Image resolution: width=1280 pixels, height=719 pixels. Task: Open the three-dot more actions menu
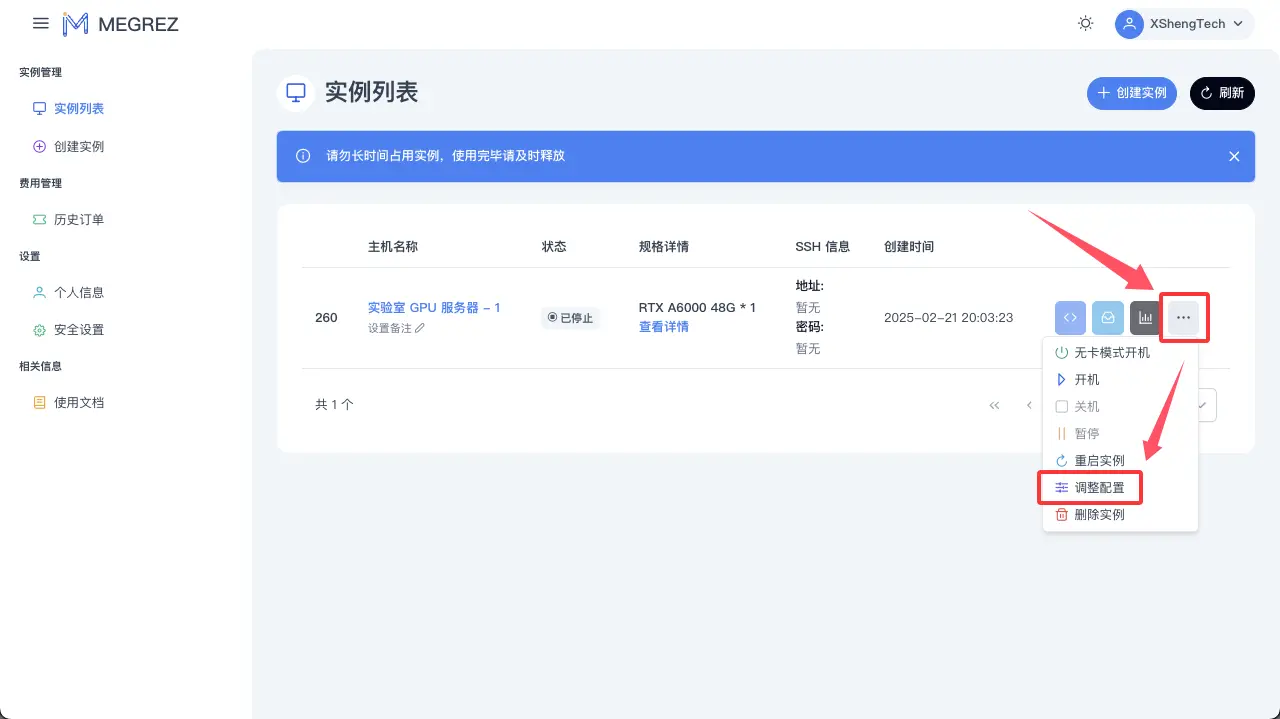pos(1183,317)
